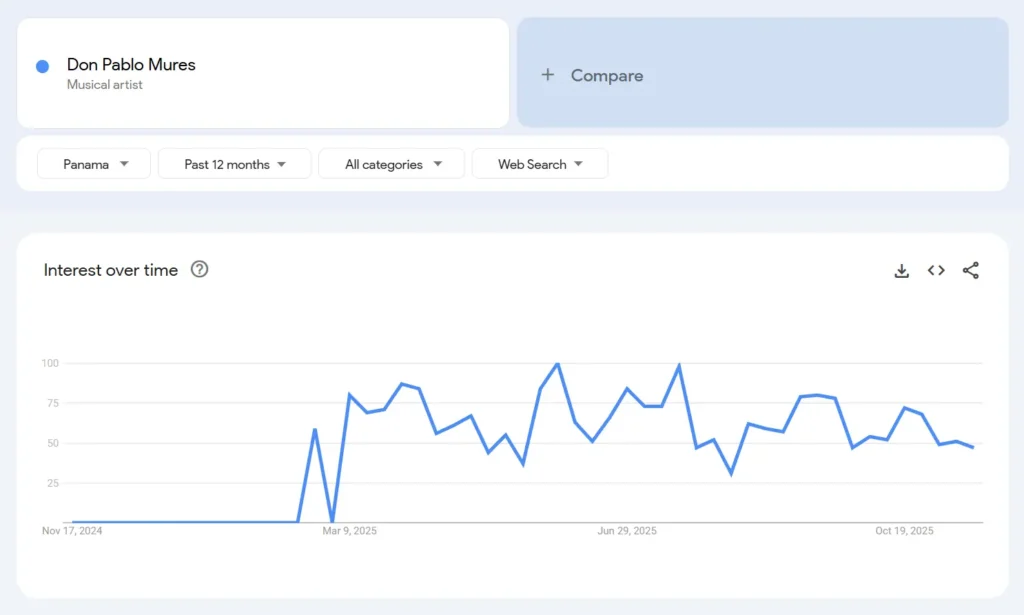Share the interest over time chart
This screenshot has width=1024, height=615.
coord(970,270)
